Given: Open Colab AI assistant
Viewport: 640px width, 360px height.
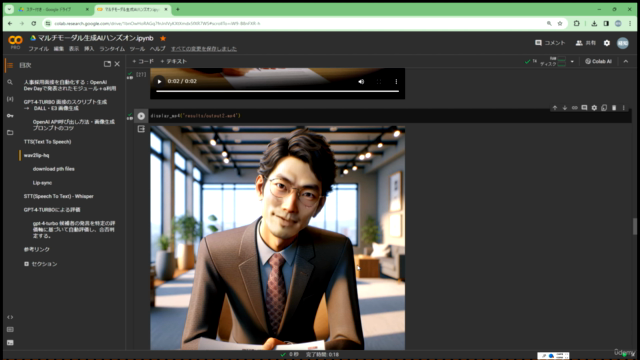Looking at the screenshot, I should [x=598, y=61].
